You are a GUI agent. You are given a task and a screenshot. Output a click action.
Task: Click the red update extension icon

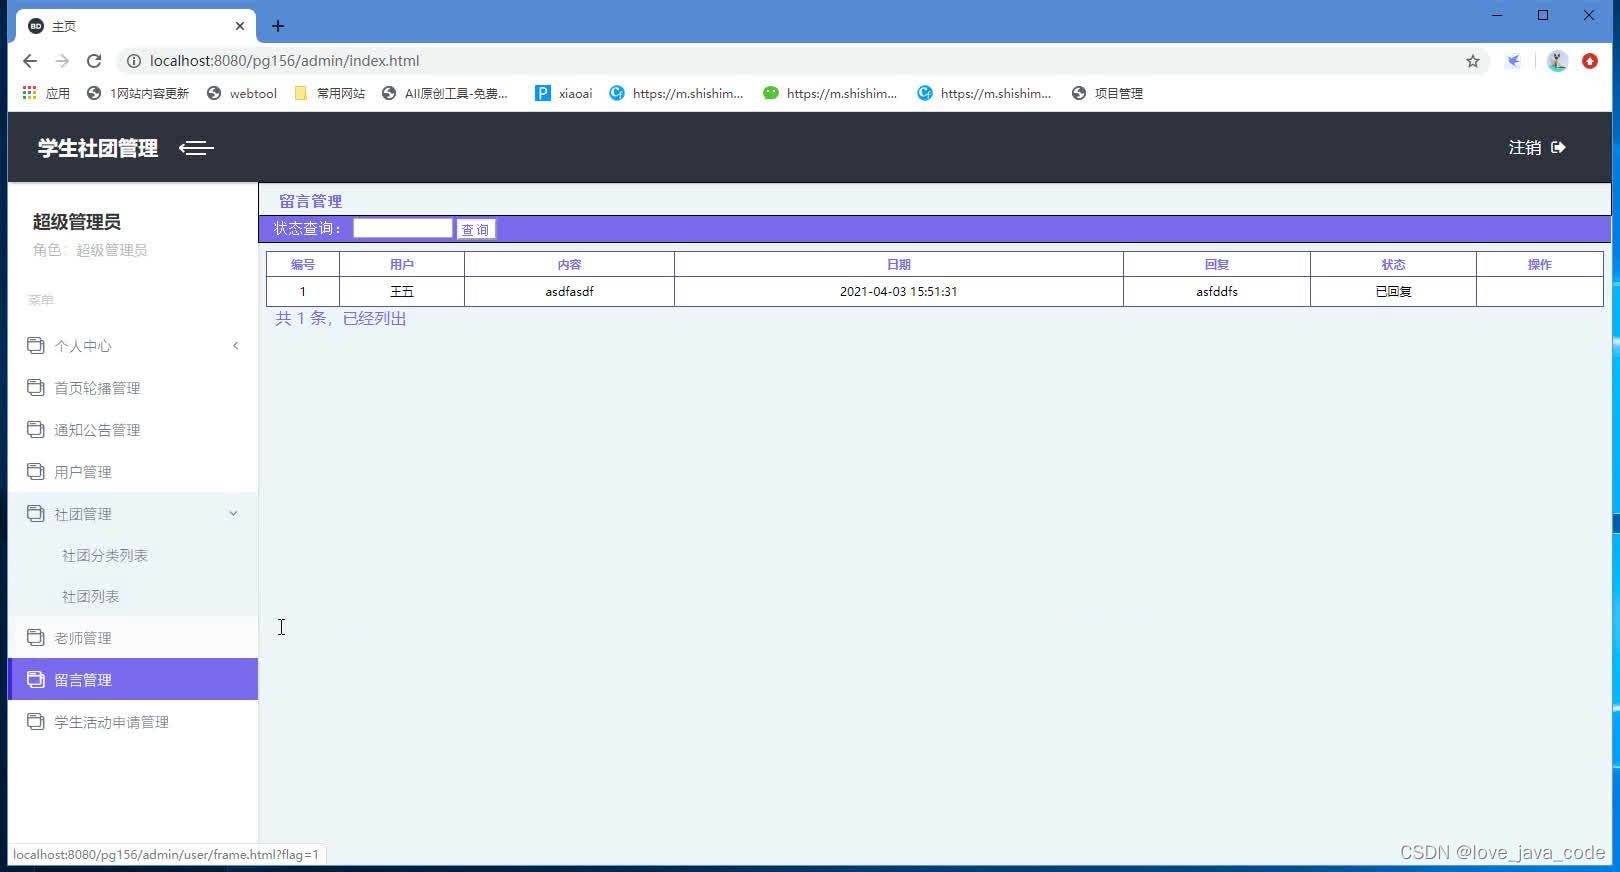point(1590,61)
